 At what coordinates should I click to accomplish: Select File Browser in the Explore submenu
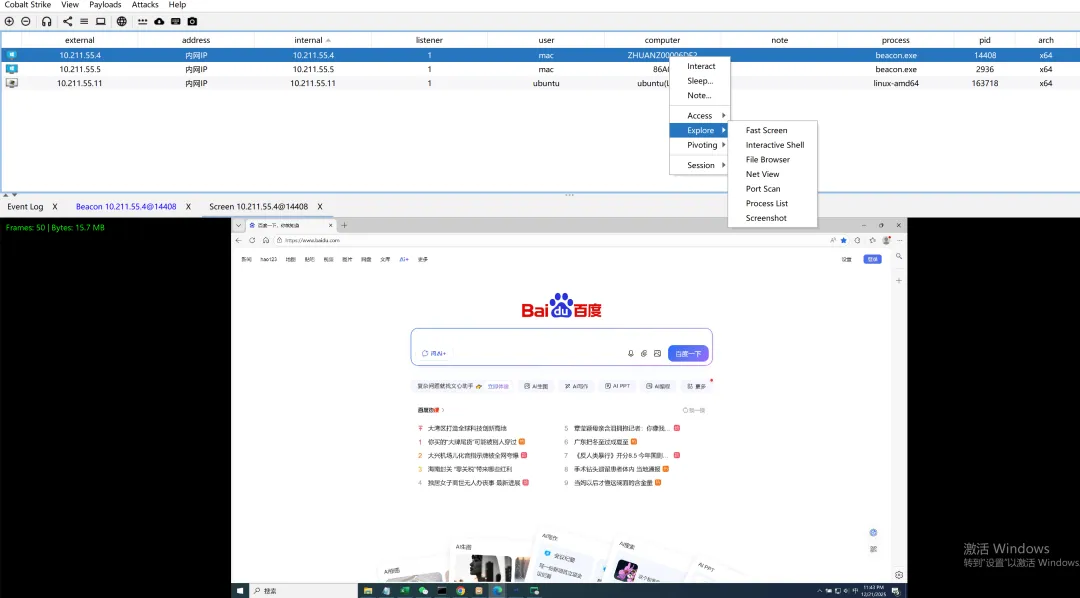(x=772, y=159)
